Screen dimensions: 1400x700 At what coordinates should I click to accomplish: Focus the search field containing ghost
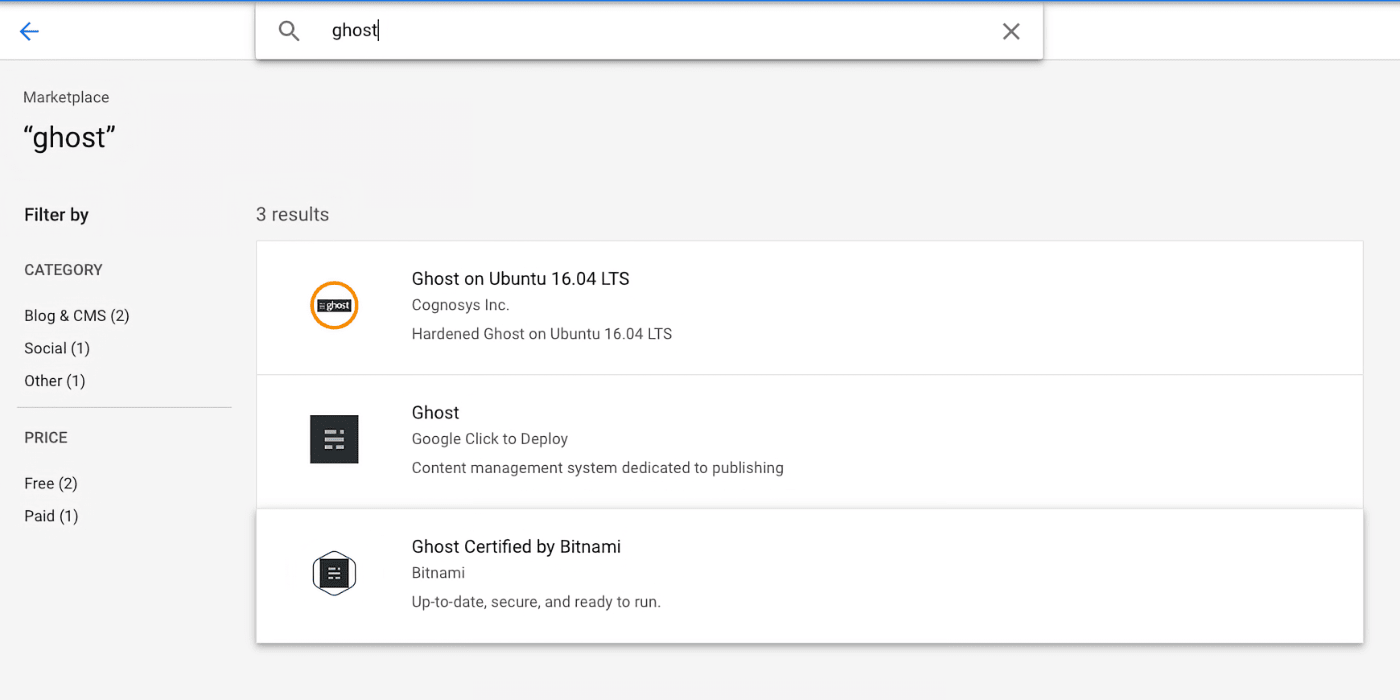tap(650, 31)
